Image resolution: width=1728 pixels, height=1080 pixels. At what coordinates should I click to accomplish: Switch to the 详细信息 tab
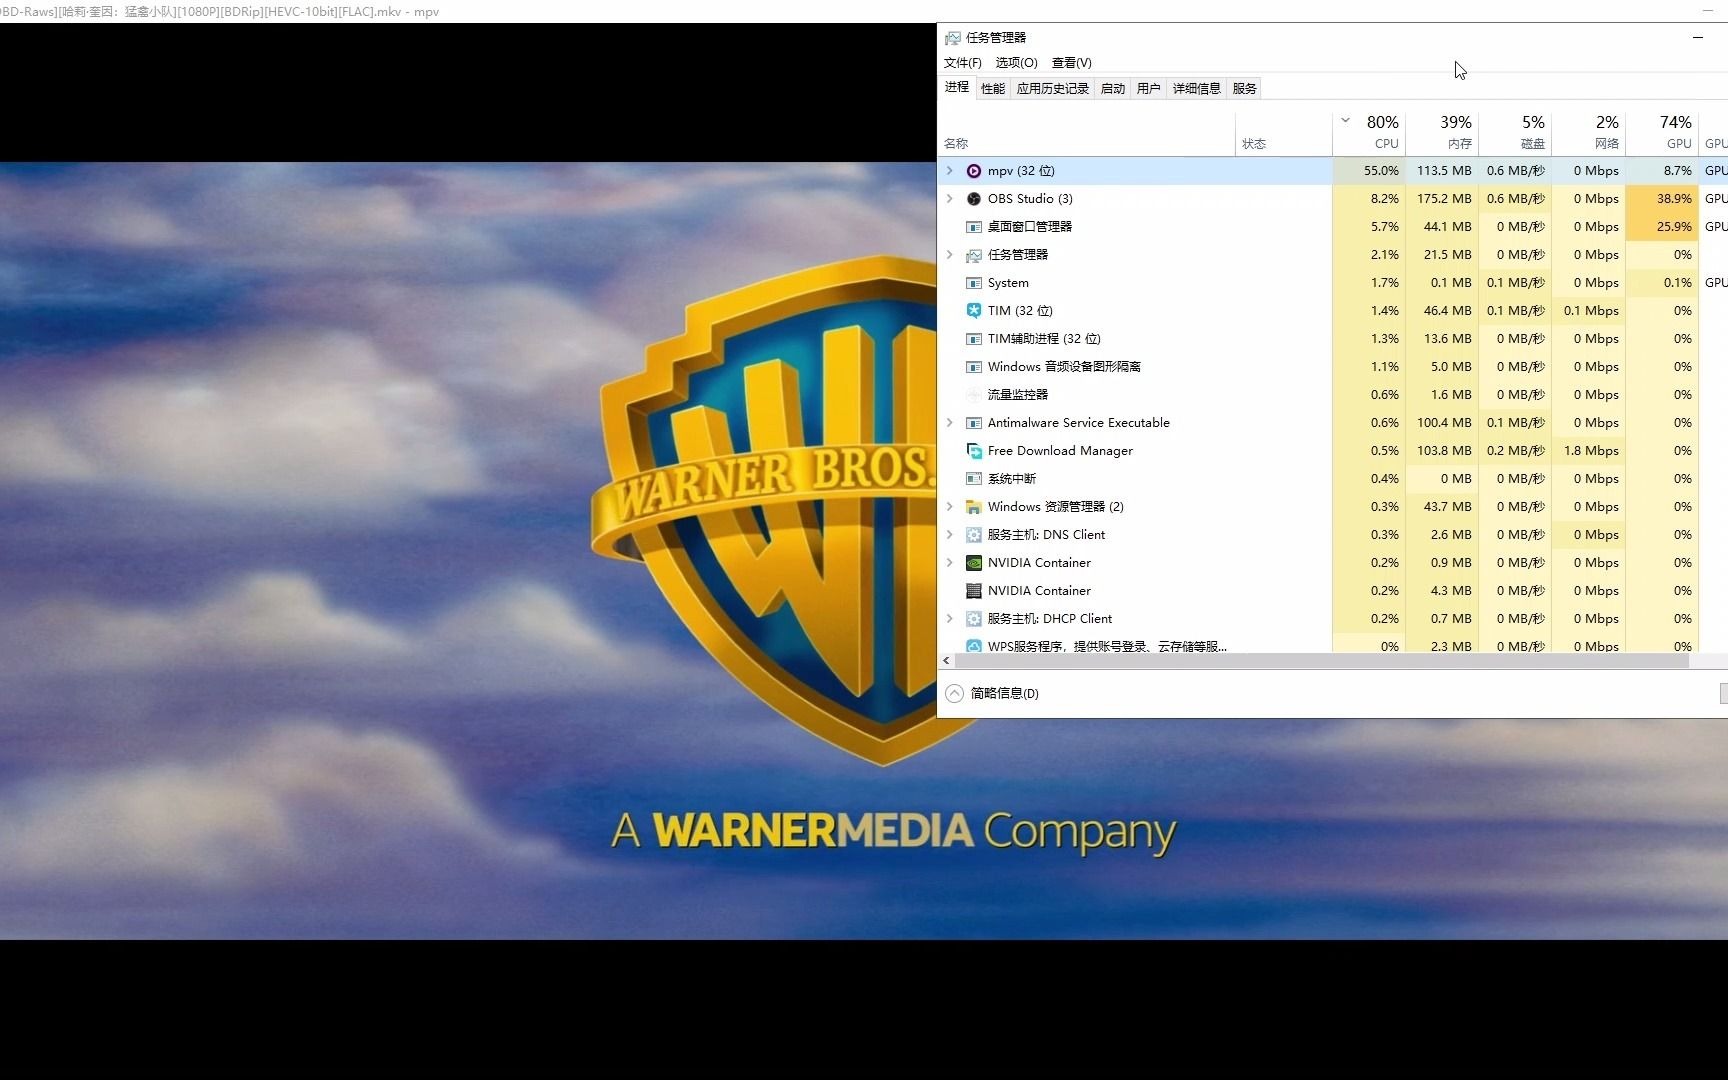(x=1197, y=89)
